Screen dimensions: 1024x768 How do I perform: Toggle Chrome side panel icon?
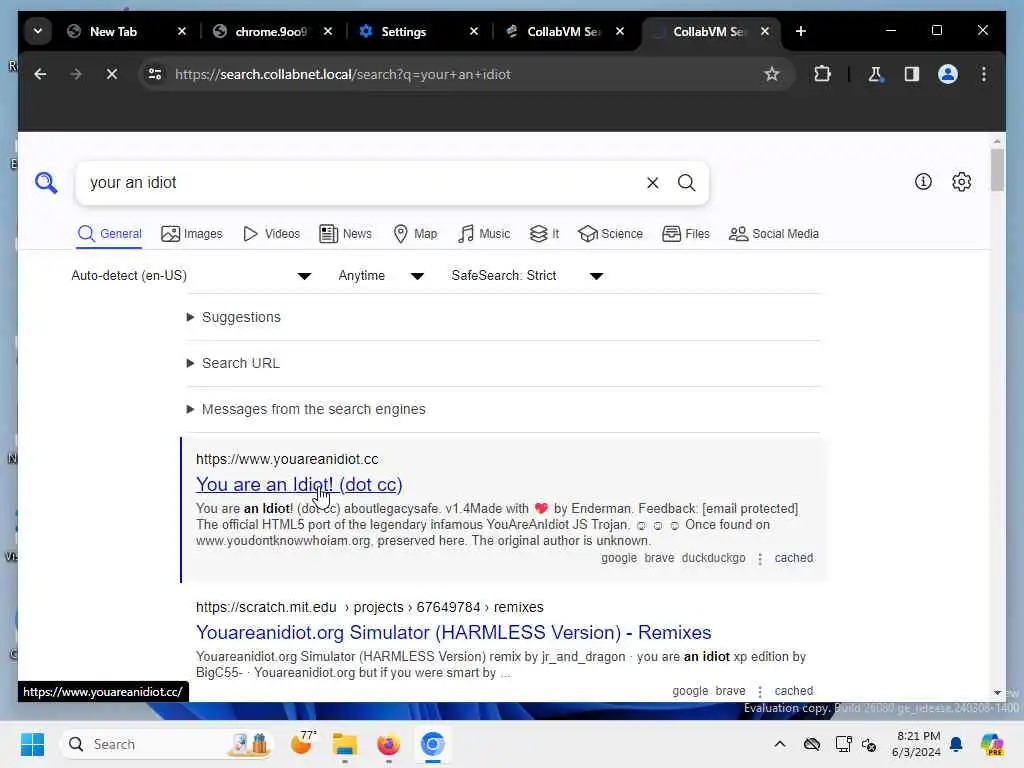click(912, 74)
